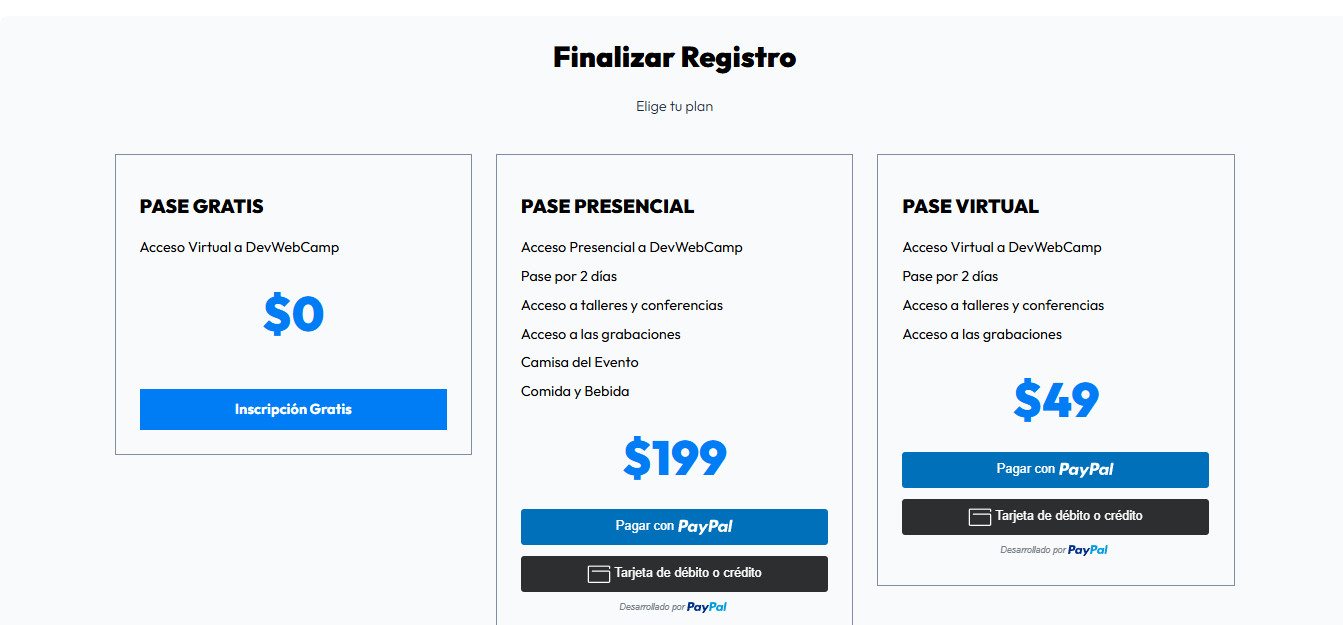Click the card icon in Pase Virtual
Image resolution: width=1343 pixels, height=625 pixels.
[980, 517]
